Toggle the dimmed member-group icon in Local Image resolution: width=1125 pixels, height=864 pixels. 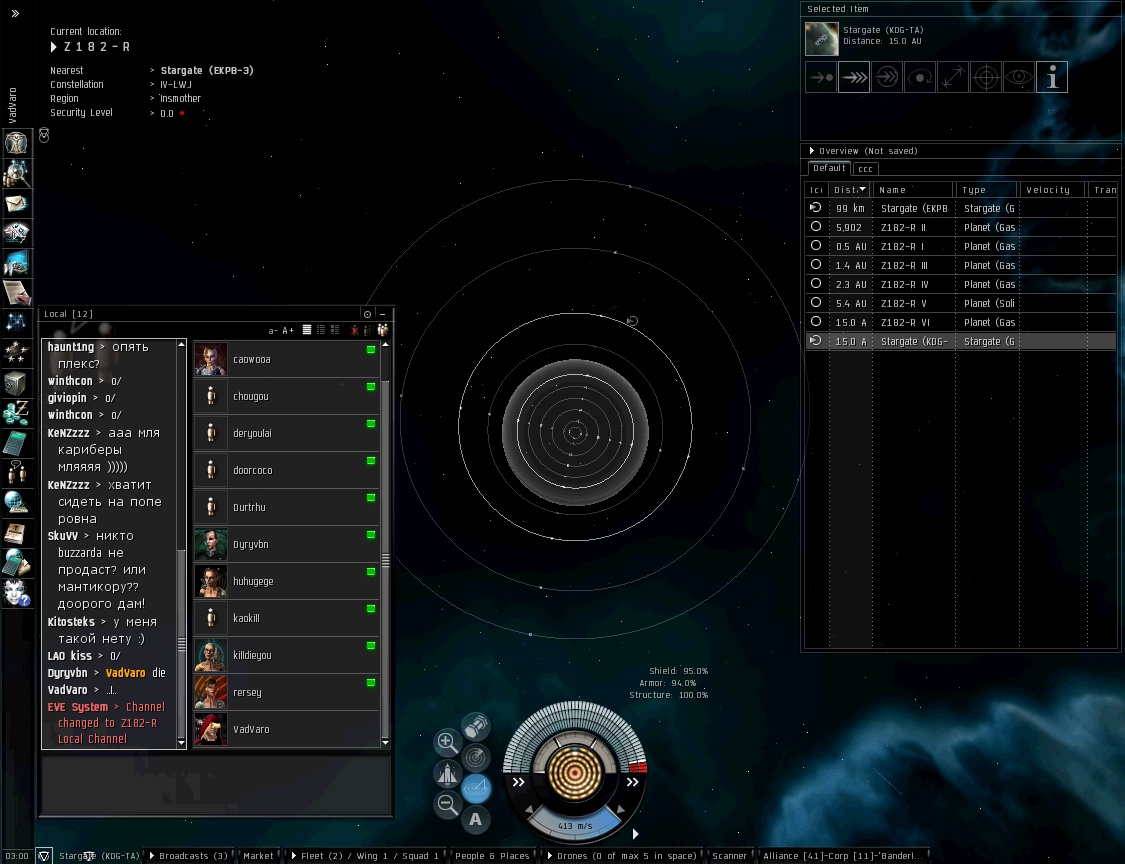[367, 330]
